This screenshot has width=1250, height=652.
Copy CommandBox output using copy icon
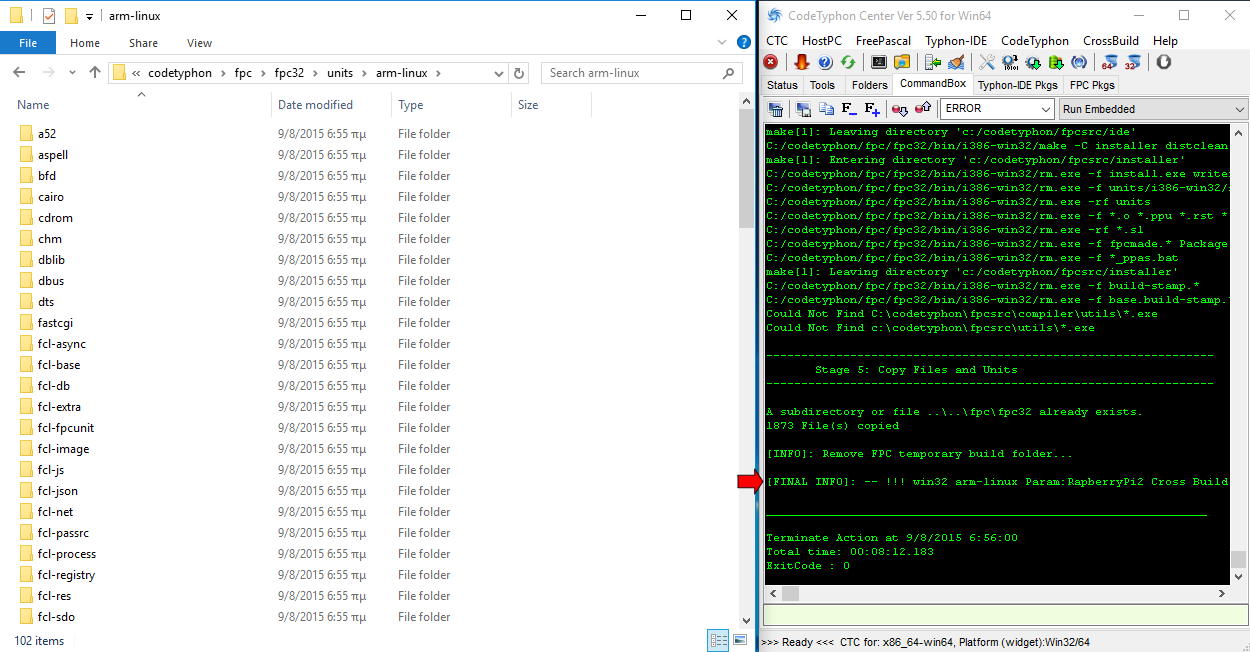pos(826,109)
